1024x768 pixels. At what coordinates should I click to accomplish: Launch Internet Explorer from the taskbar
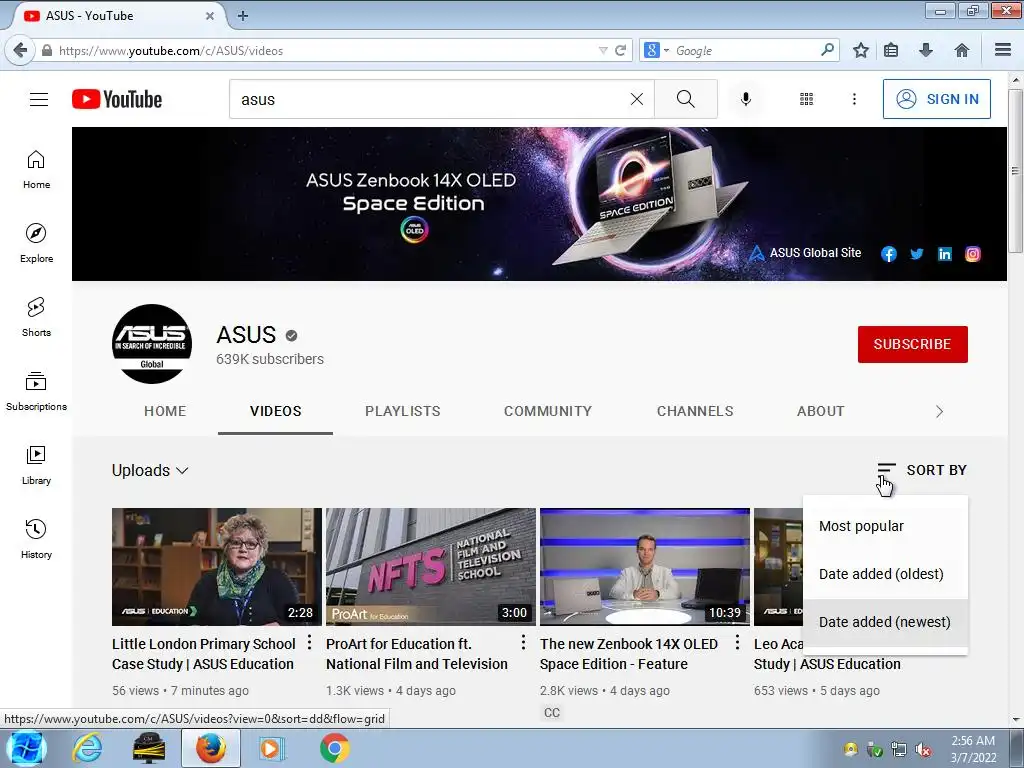click(88, 748)
